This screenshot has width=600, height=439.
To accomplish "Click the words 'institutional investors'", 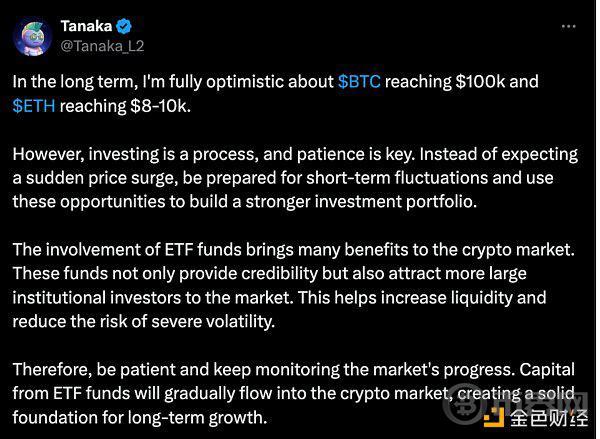I will [96, 298].
